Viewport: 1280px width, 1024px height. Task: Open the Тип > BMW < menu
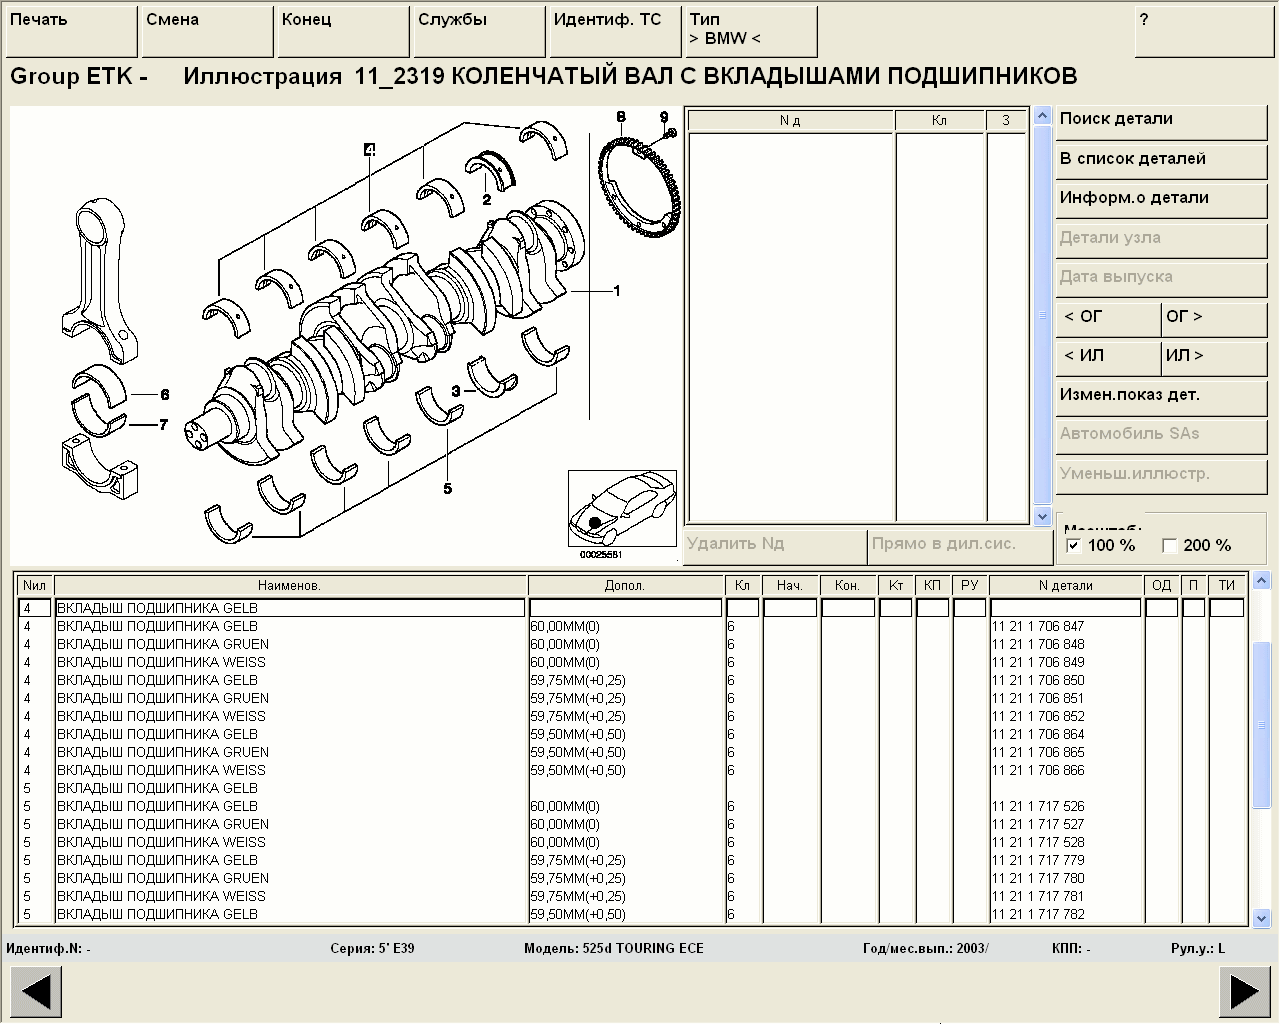point(751,31)
